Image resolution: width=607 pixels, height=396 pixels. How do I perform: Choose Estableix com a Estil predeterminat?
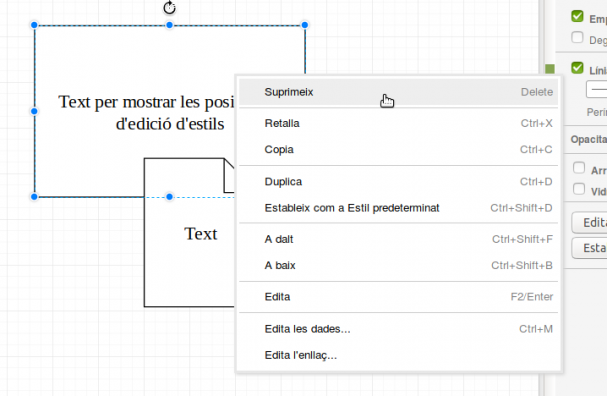pos(398,208)
